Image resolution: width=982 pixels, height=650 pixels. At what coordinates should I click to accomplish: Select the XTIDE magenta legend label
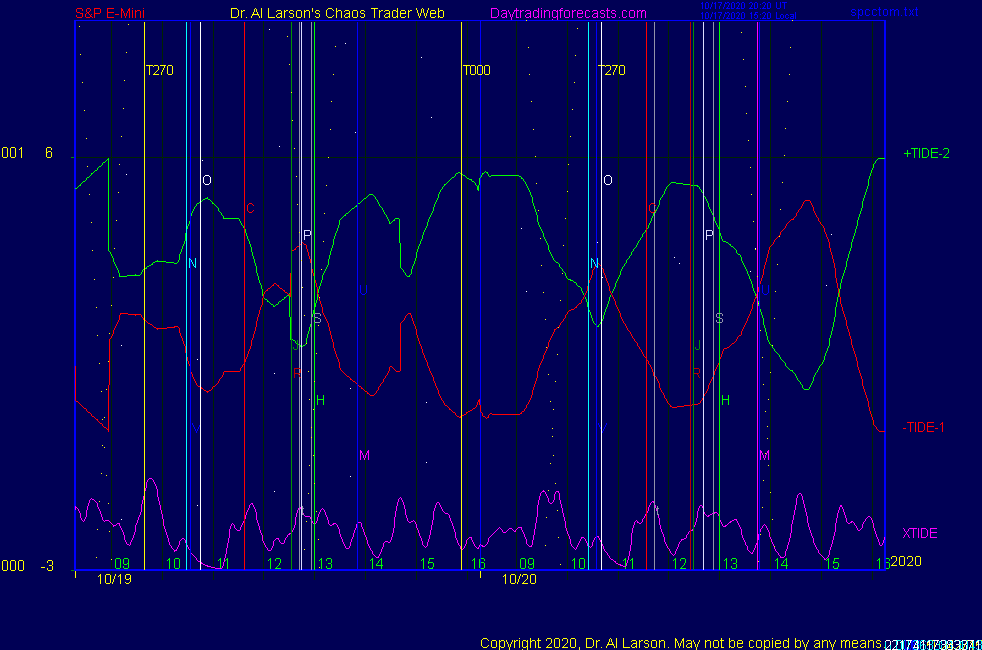(920, 533)
